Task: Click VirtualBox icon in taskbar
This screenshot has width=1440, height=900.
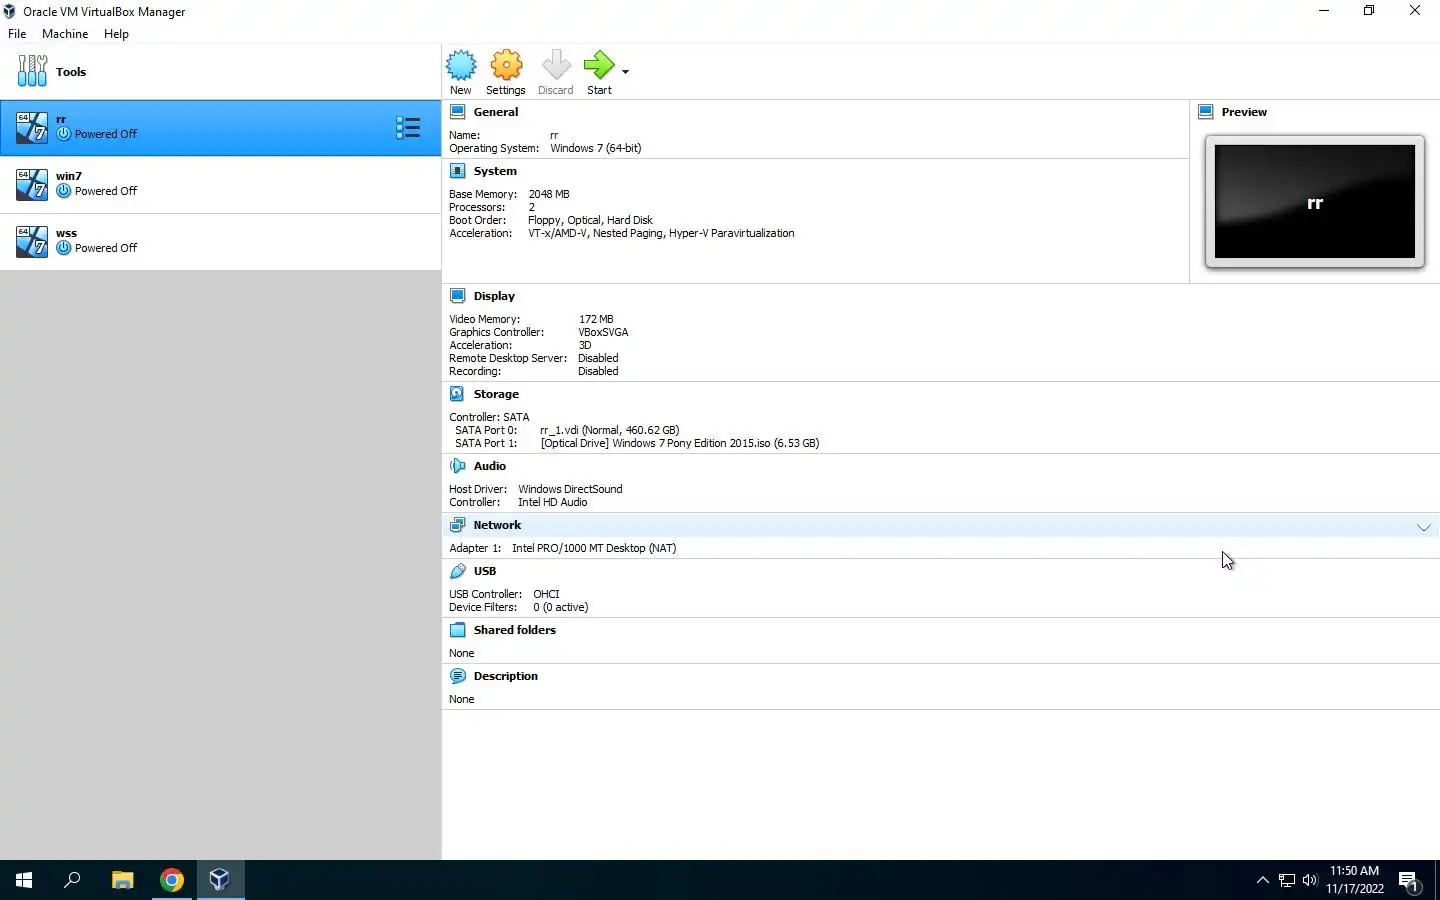Action: [x=220, y=880]
